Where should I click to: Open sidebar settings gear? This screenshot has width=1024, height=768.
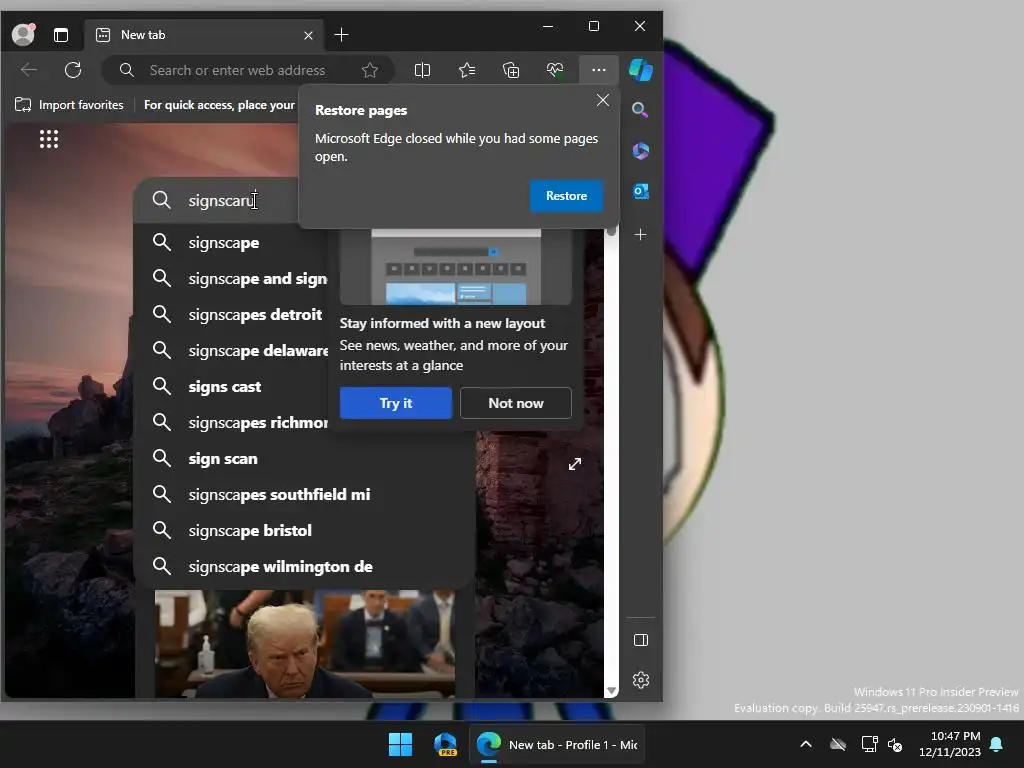click(641, 680)
